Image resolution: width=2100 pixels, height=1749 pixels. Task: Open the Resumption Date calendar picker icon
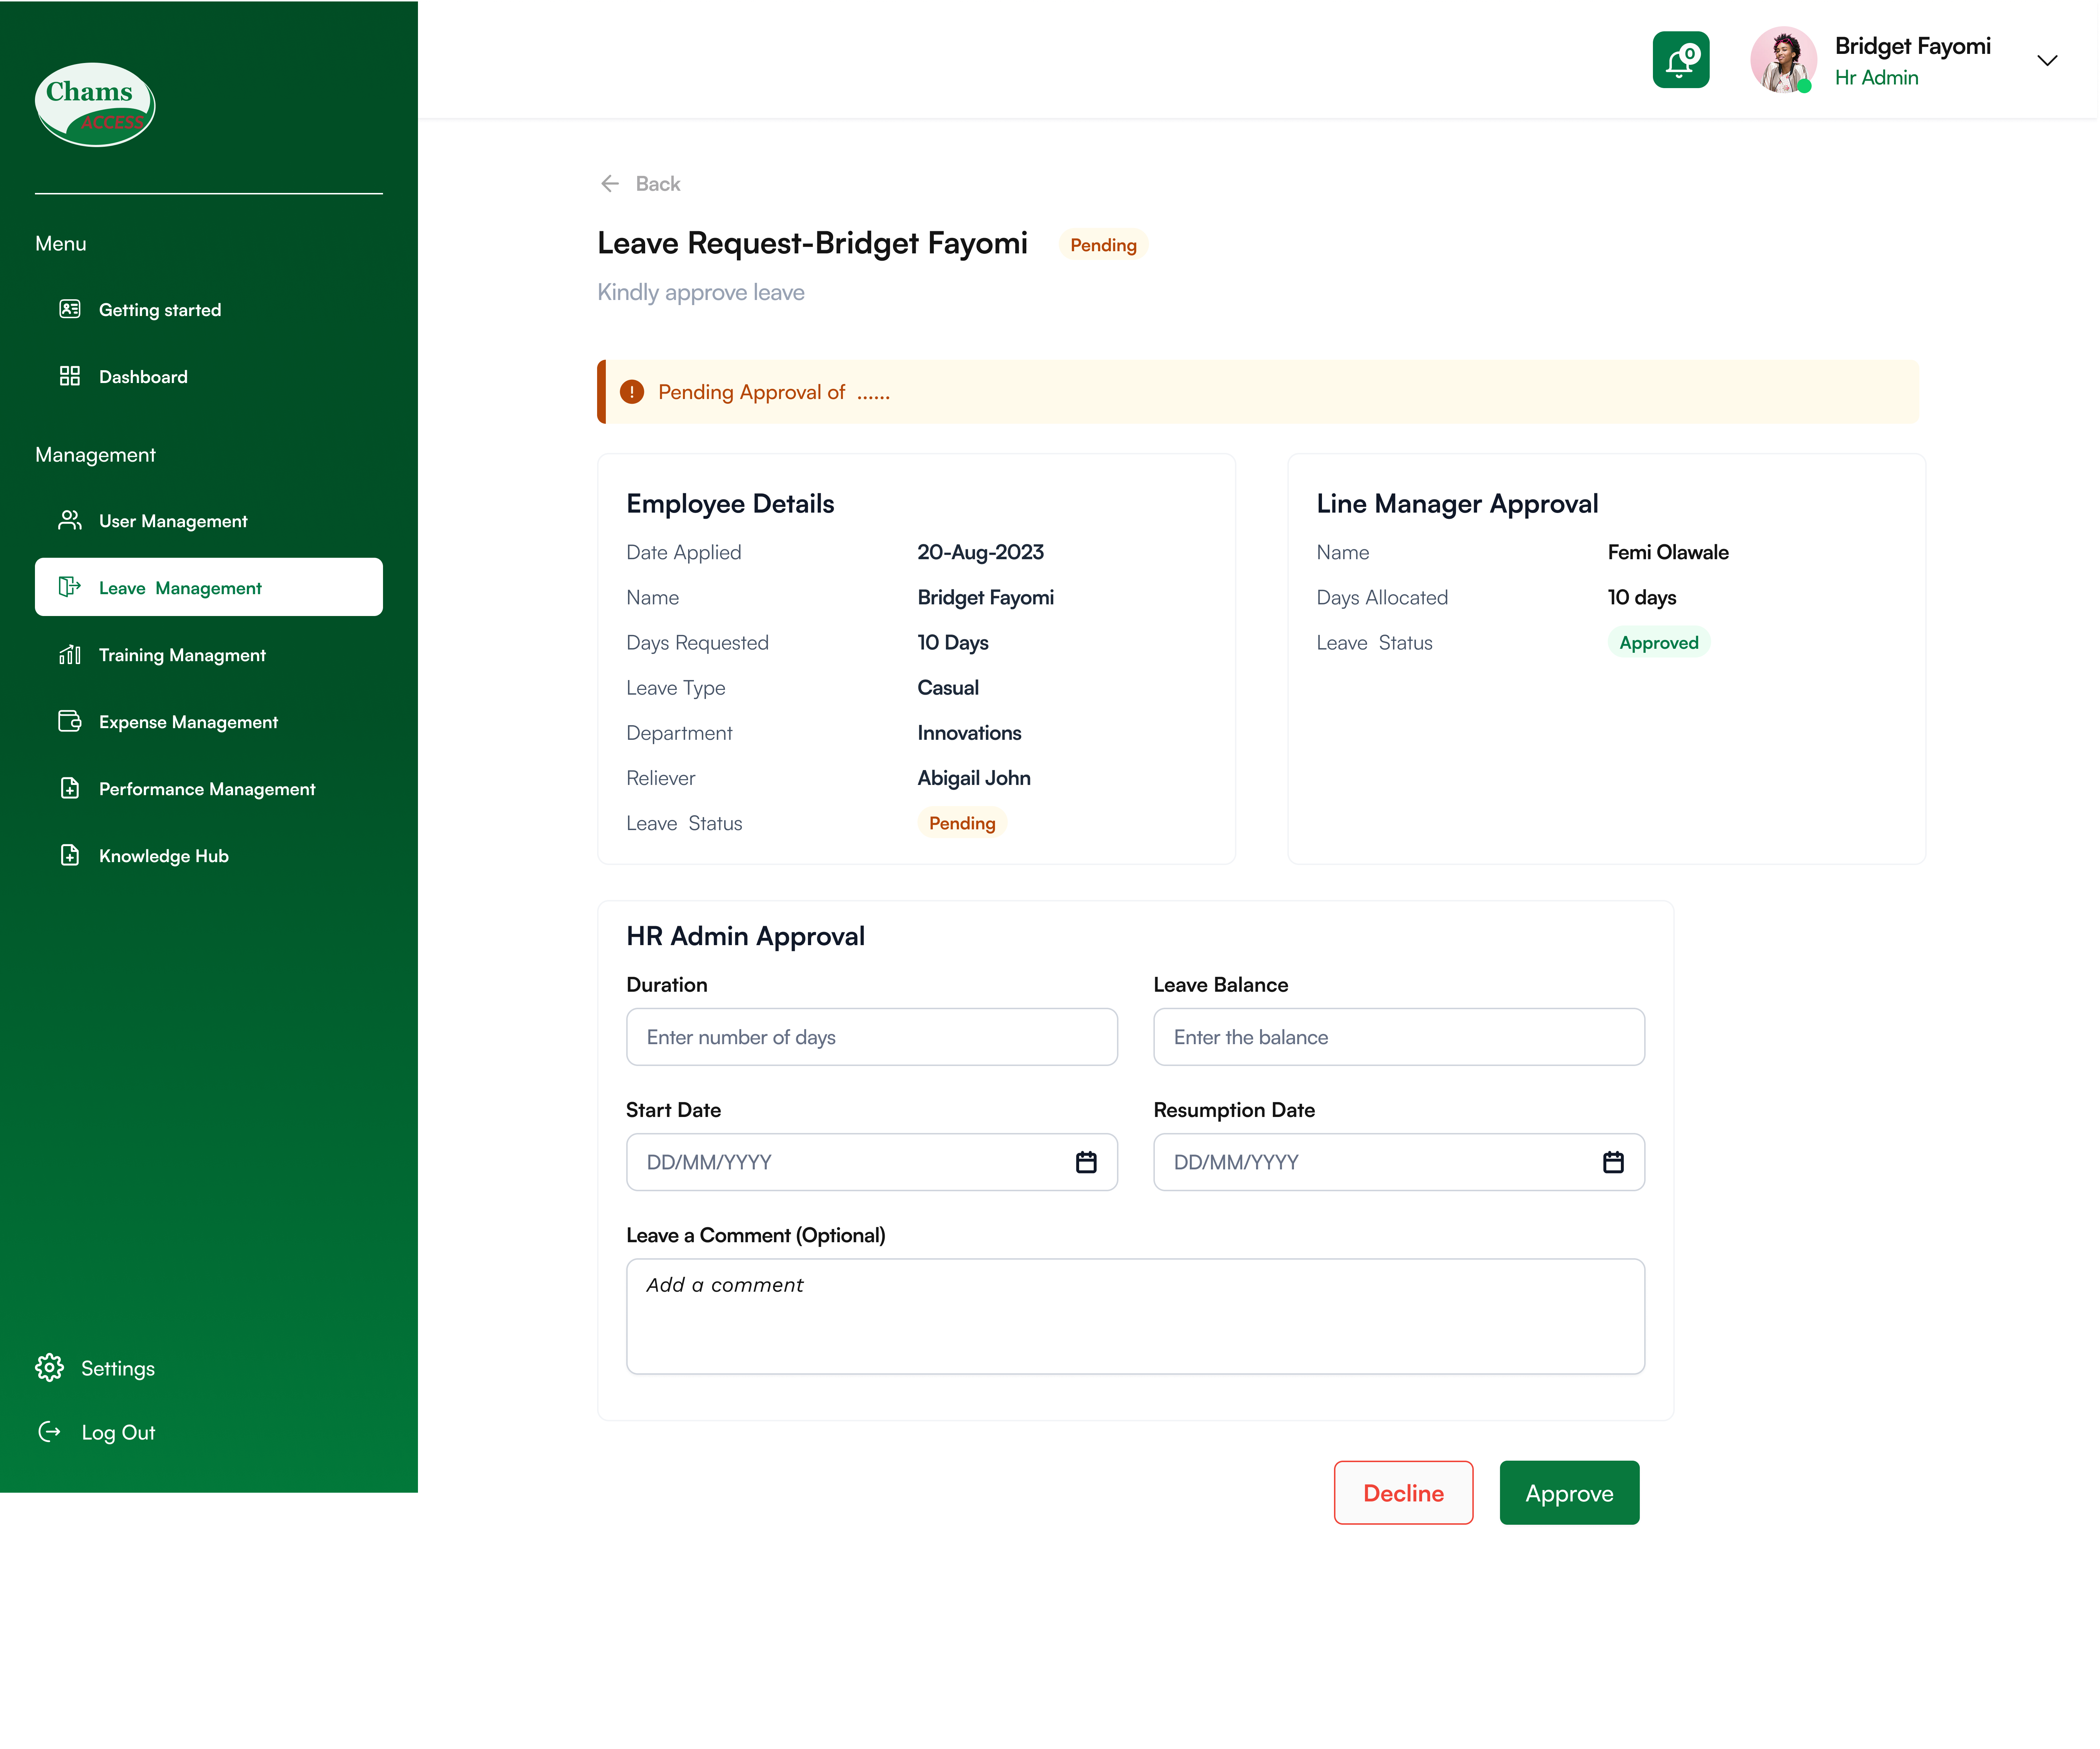(x=1613, y=1162)
